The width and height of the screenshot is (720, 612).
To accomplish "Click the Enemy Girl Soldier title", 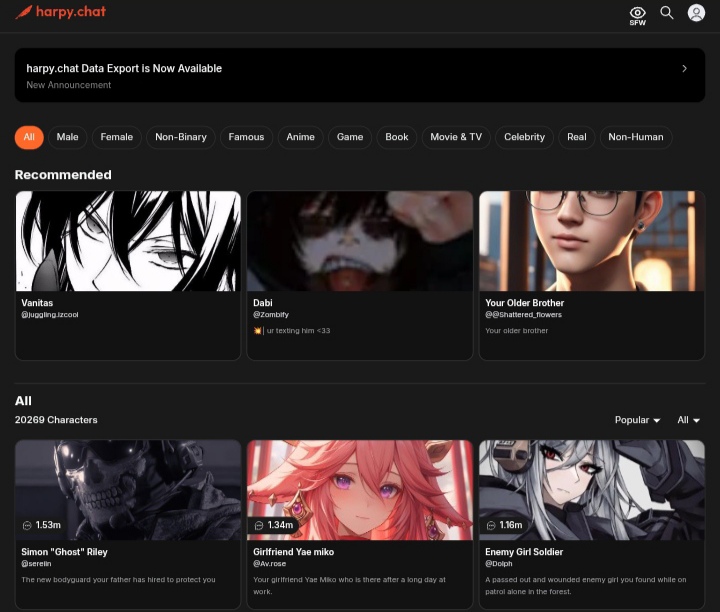I will click(x=524, y=552).
